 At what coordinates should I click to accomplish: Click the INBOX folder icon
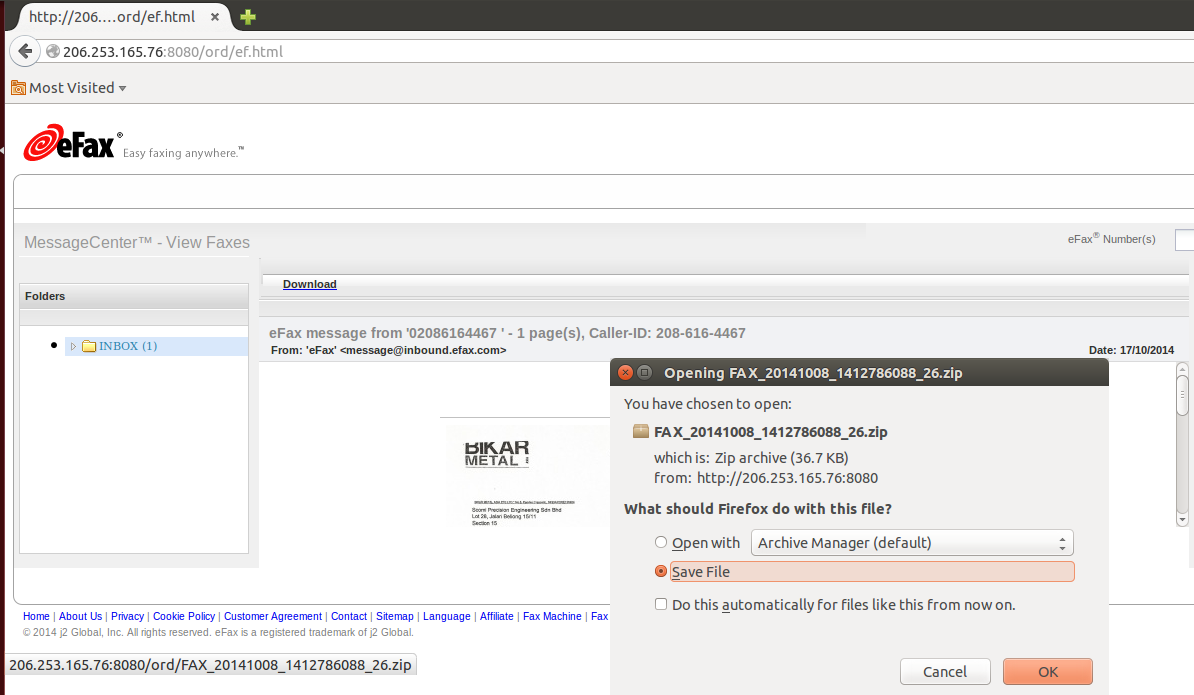tap(89, 346)
